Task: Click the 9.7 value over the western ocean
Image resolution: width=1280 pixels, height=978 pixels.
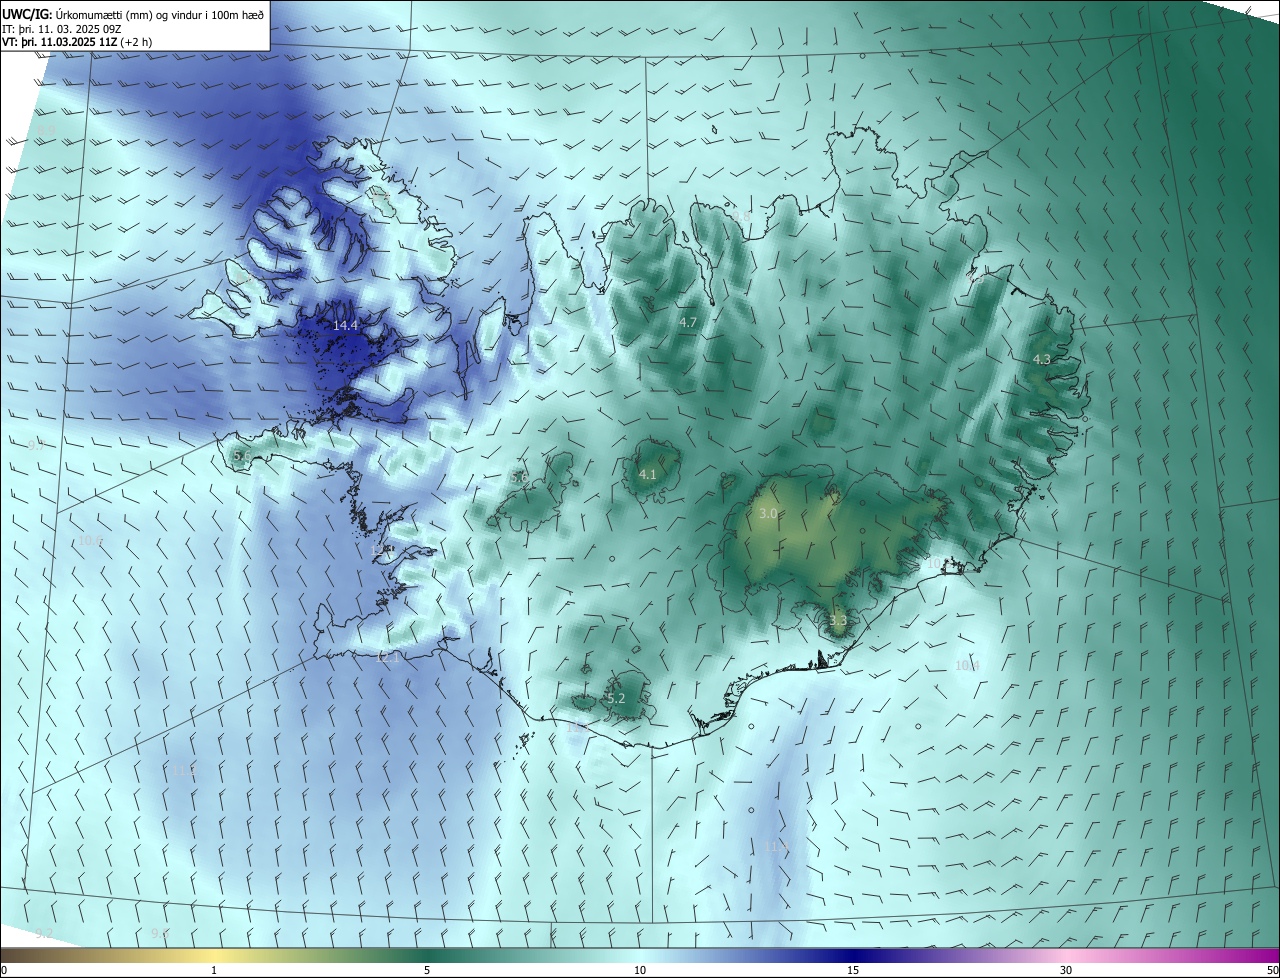Action: point(35,445)
